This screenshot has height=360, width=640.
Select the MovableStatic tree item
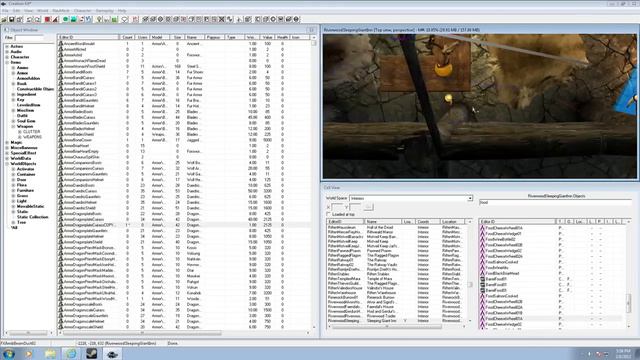(x=30, y=207)
